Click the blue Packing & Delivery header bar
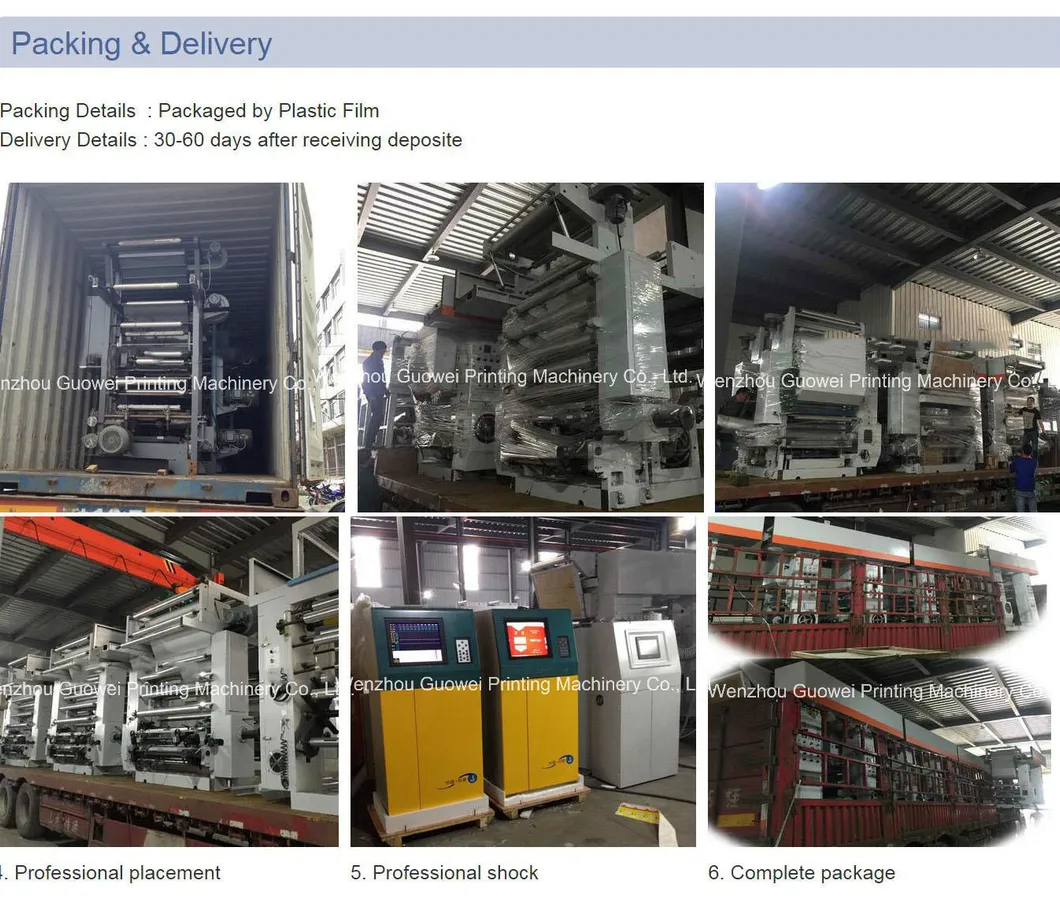The width and height of the screenshot is (1060, 899). [530, 43]
